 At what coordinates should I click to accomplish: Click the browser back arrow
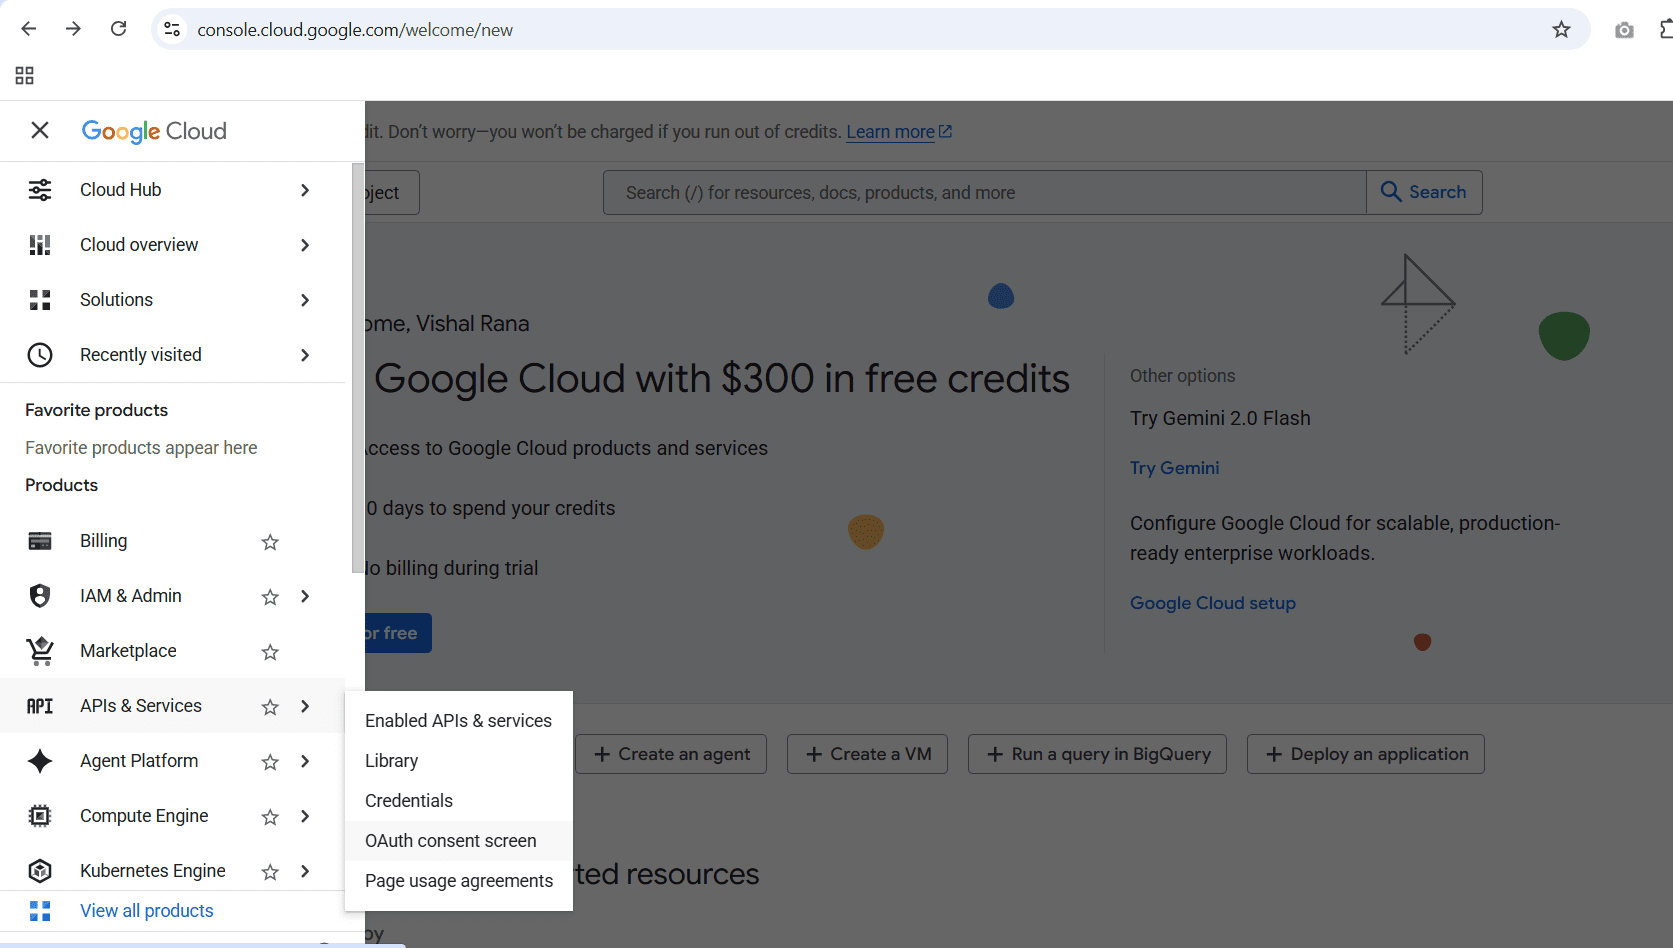pos(29,29)
